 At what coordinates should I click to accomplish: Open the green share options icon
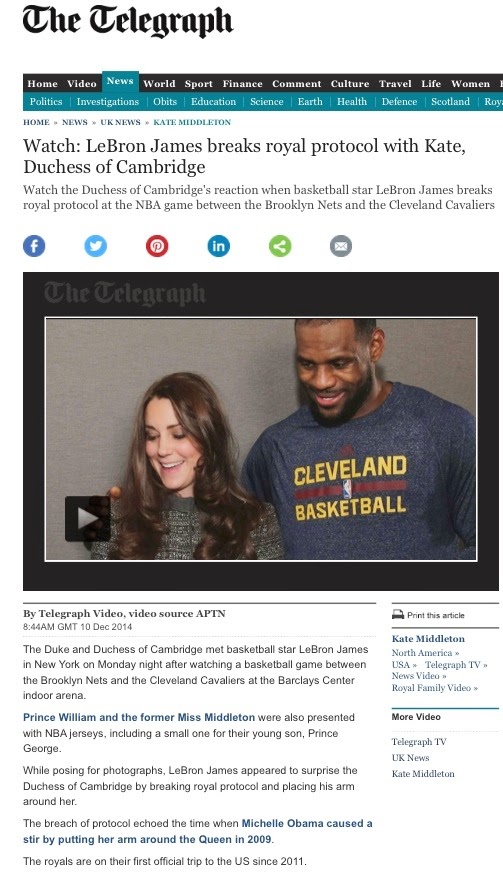[x=280, y=246]
